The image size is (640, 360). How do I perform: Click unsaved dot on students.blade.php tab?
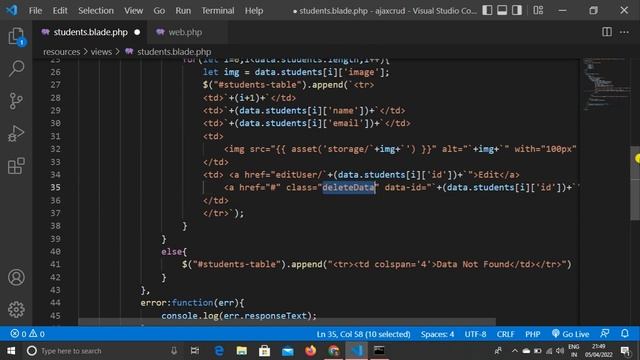(x=137, y=32)
